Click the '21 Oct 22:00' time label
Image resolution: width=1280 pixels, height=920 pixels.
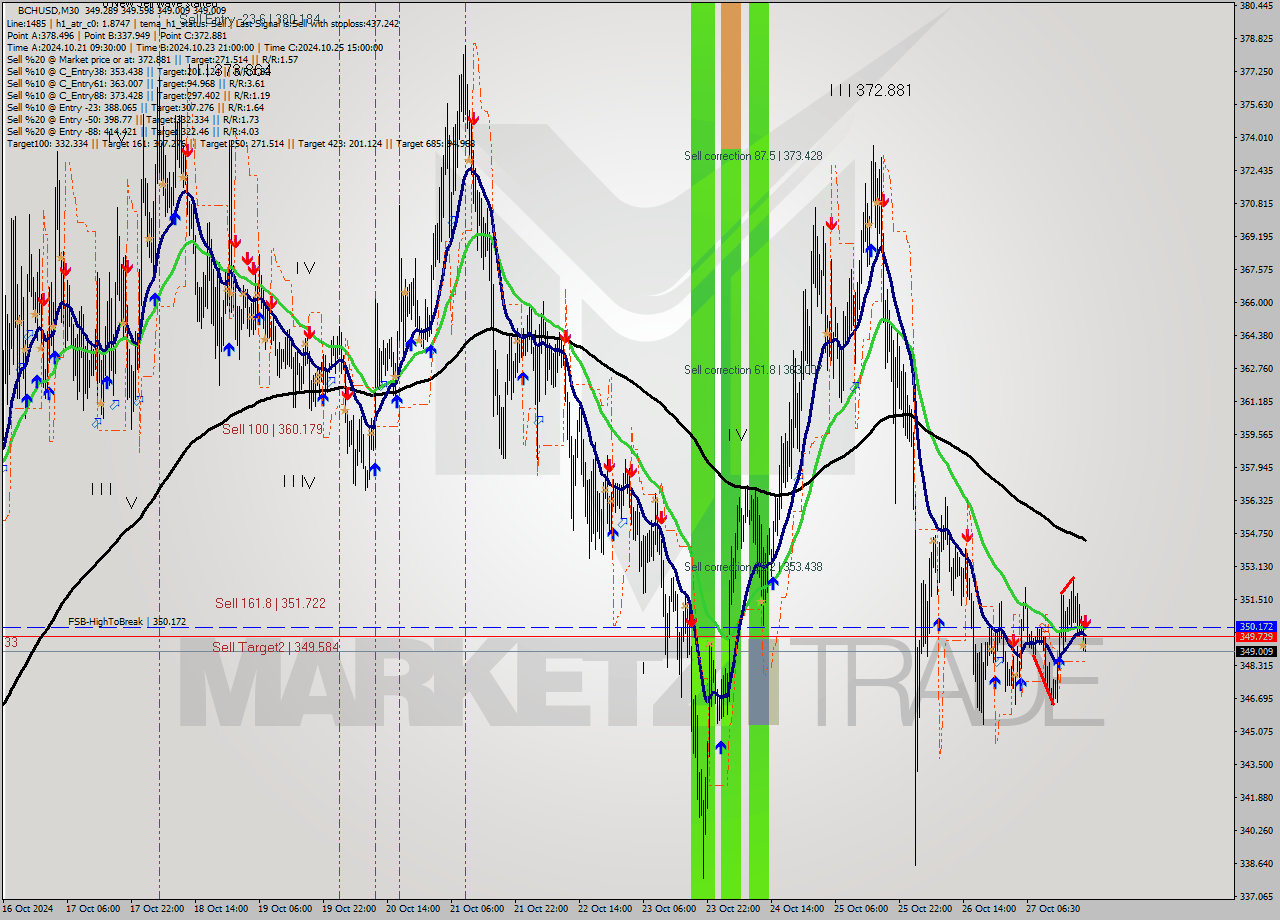pyautogui.click(x=542, y=909)
